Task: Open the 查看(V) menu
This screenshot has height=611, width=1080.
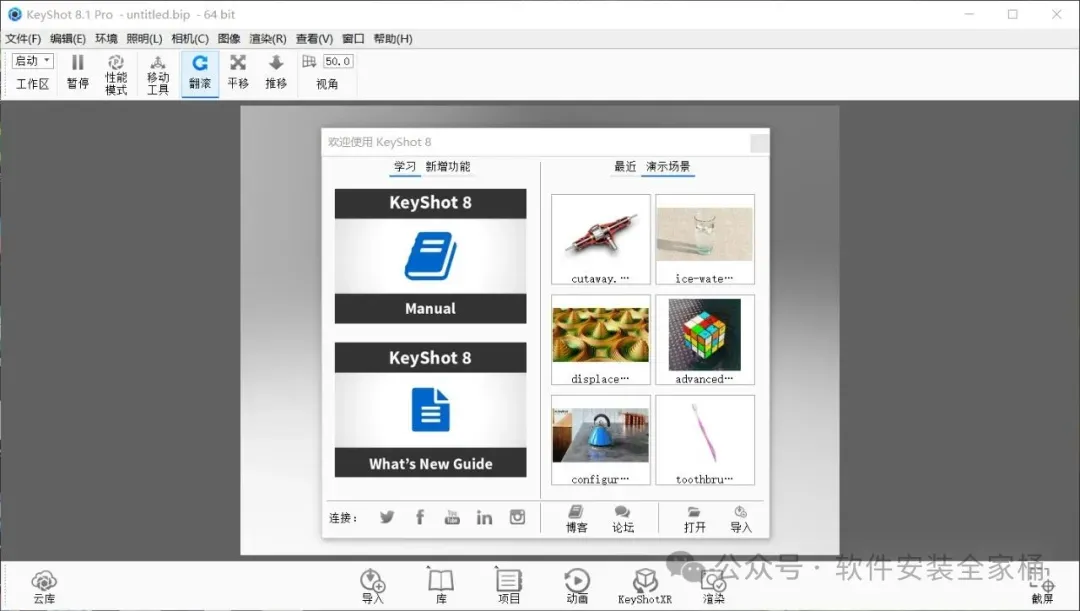Action: [x=314, y=39]
